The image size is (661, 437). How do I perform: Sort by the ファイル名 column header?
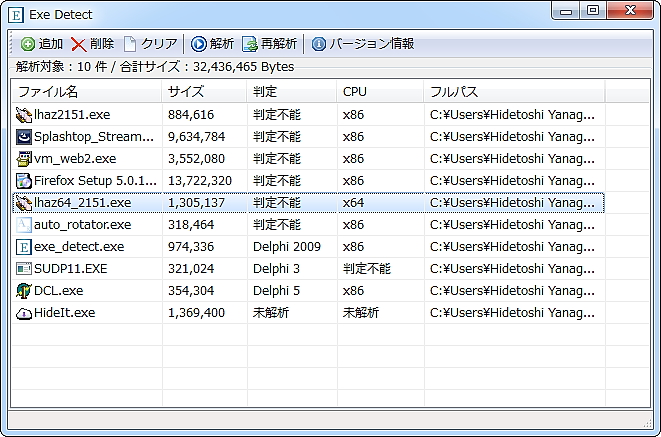pos(86,91)
